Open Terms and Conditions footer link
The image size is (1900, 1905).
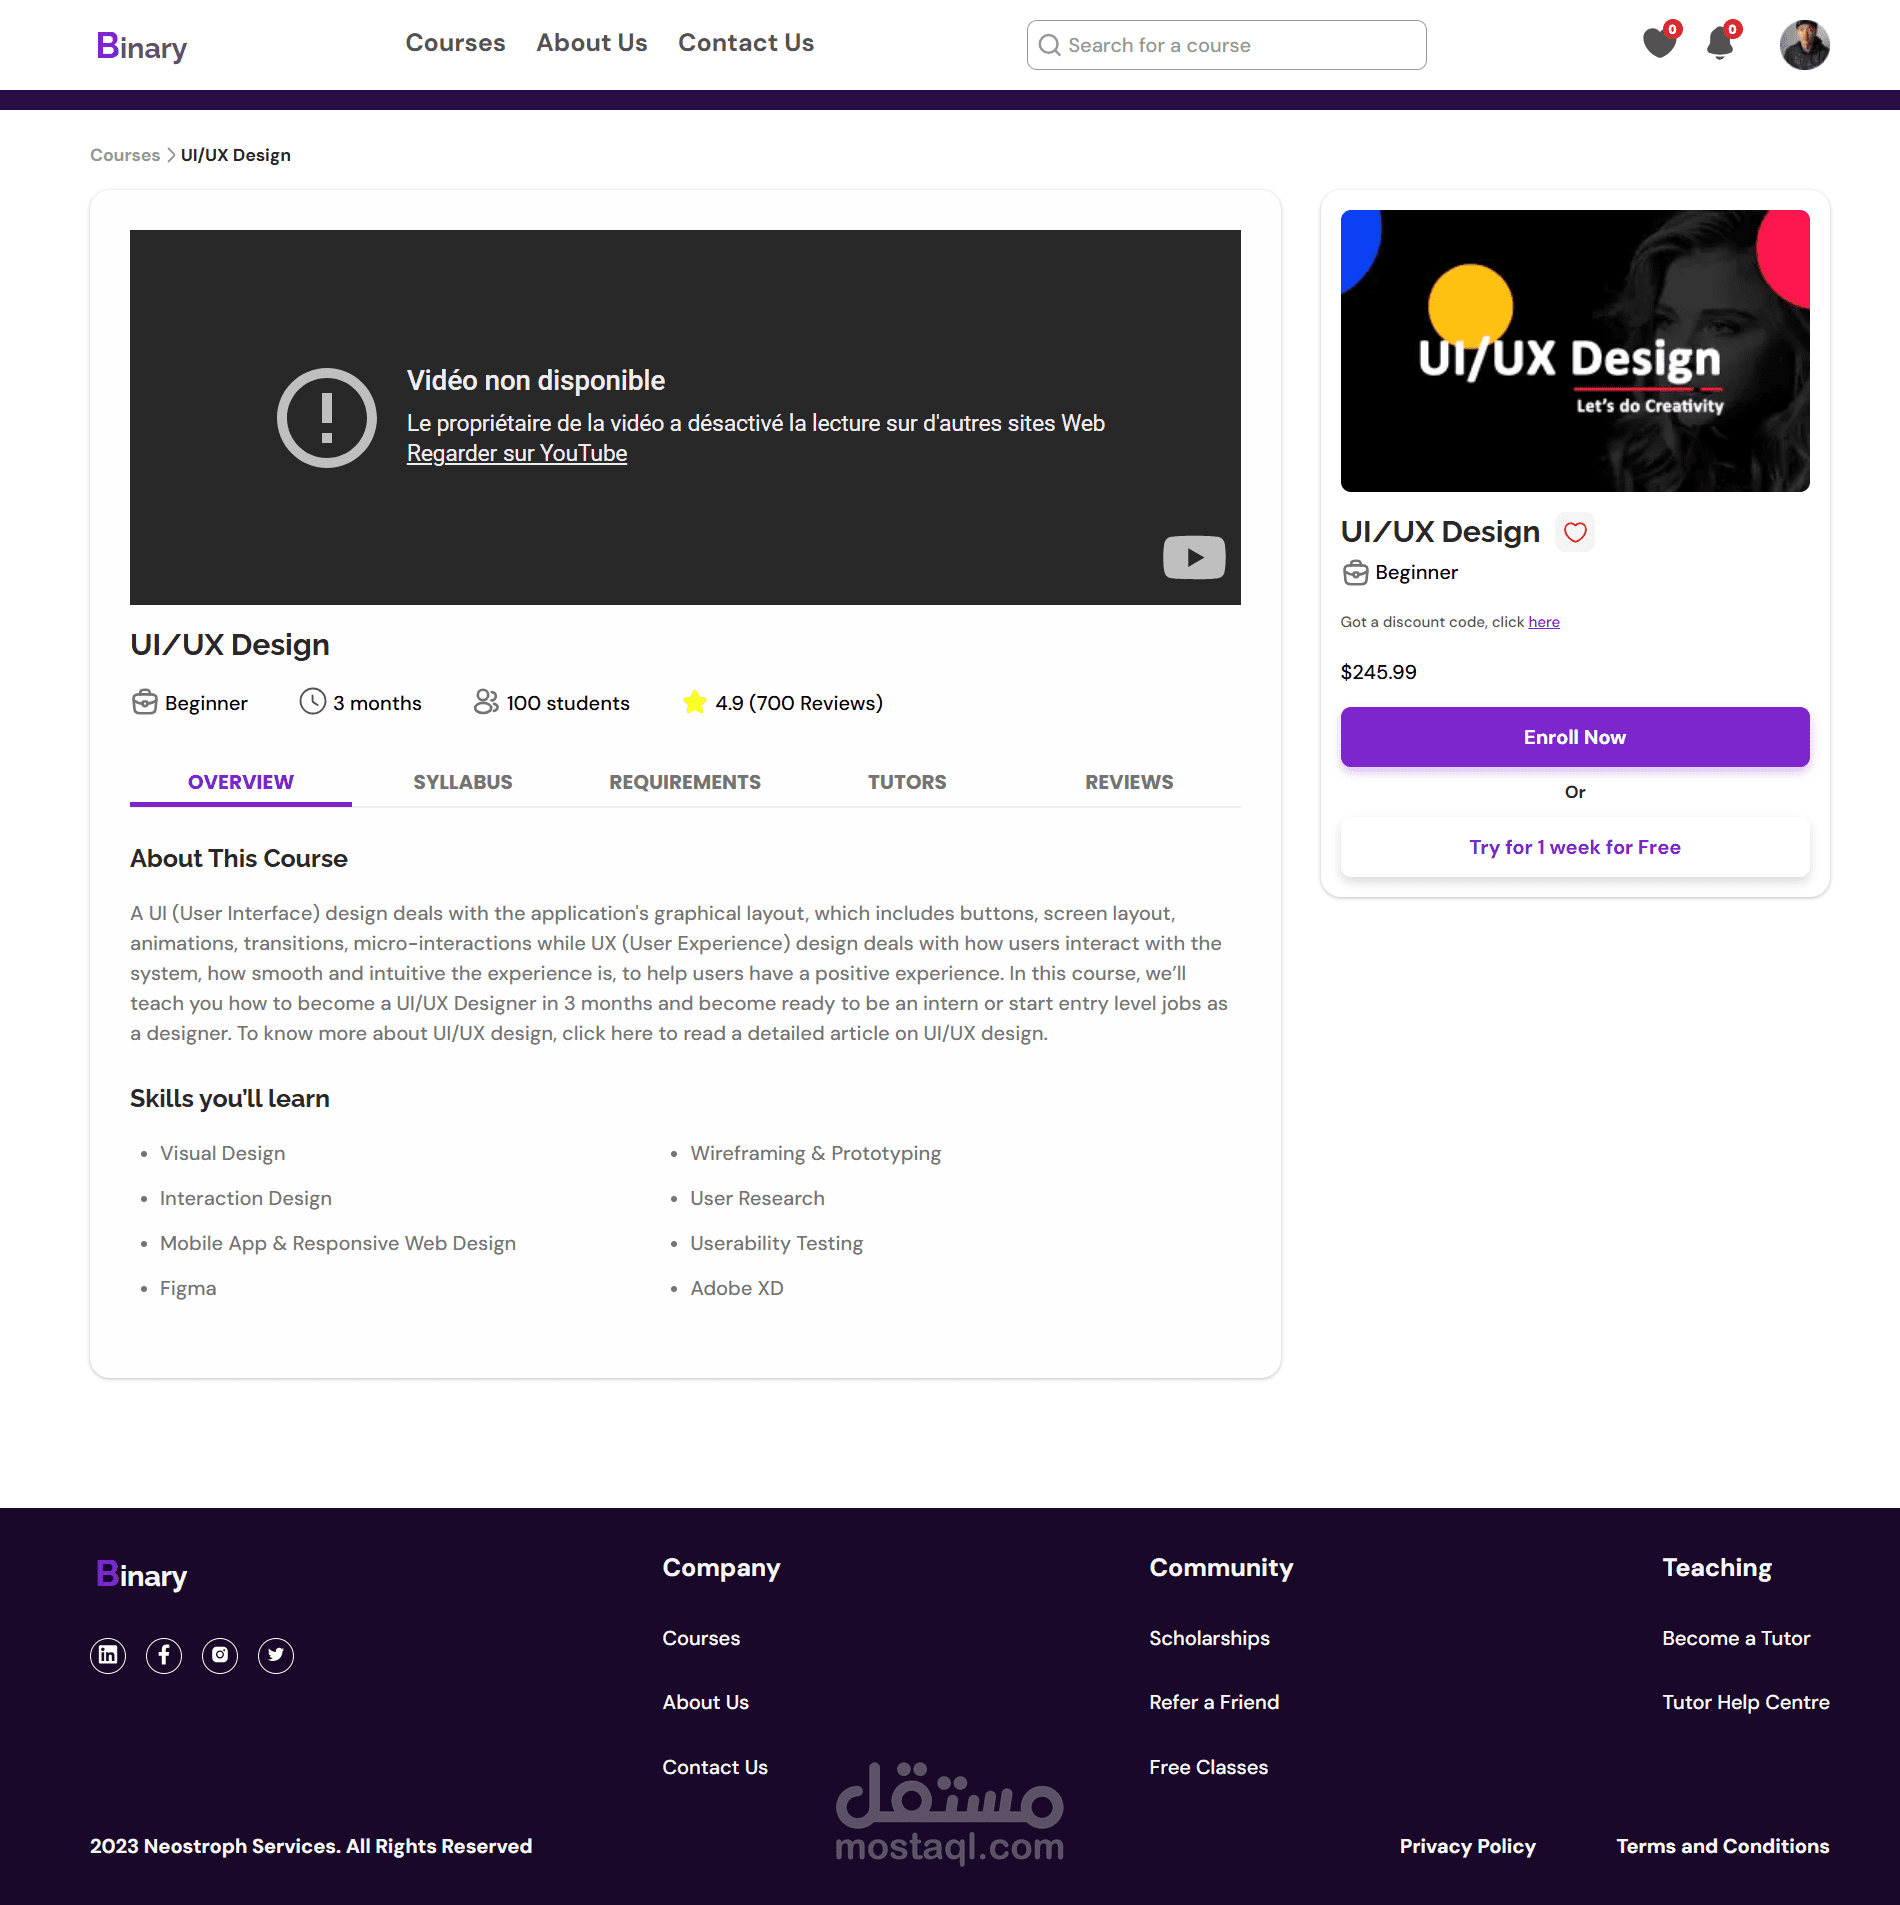coord(1723,1846)
